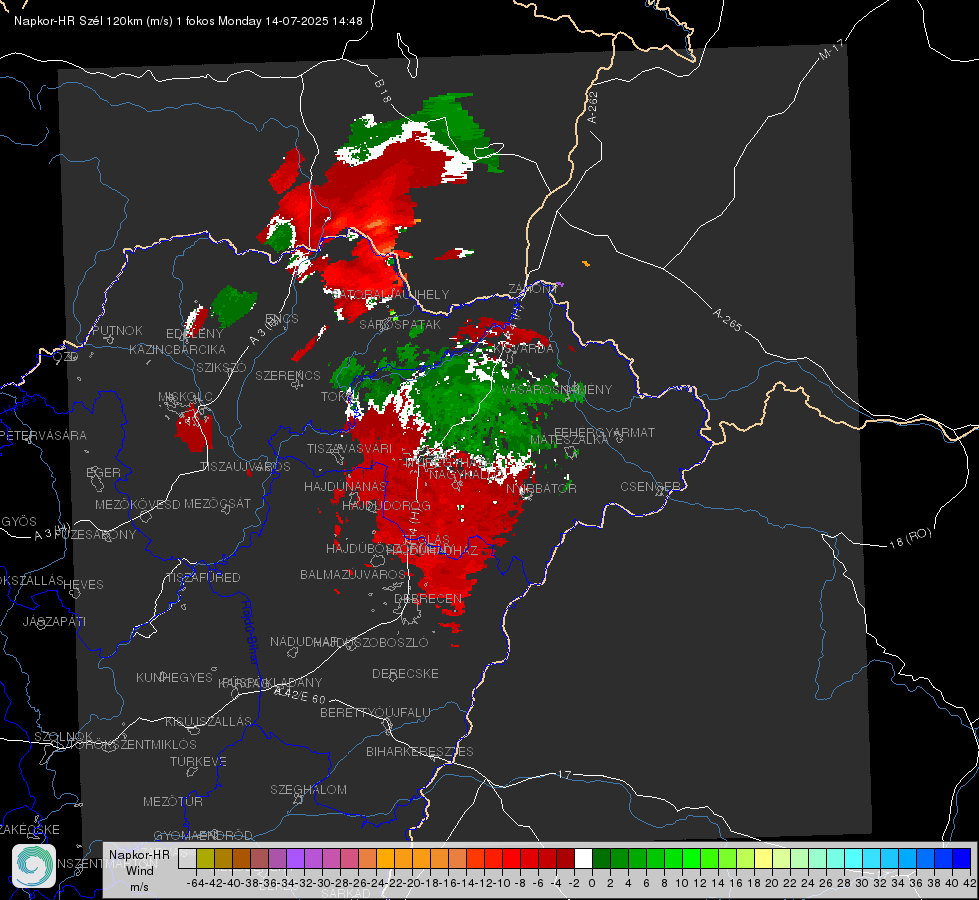Click the DEBRECEN city label

pyautogui.click(x=428, y=598)
